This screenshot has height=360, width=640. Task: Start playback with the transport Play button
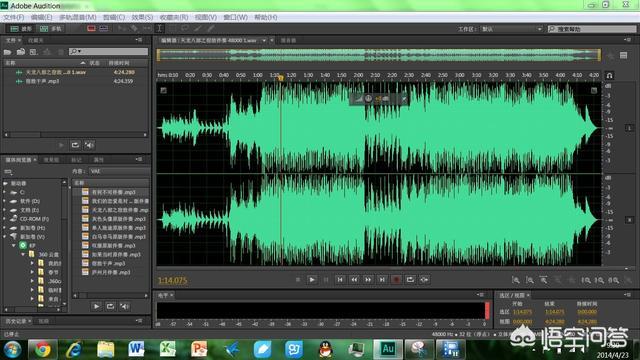[312, 280]
